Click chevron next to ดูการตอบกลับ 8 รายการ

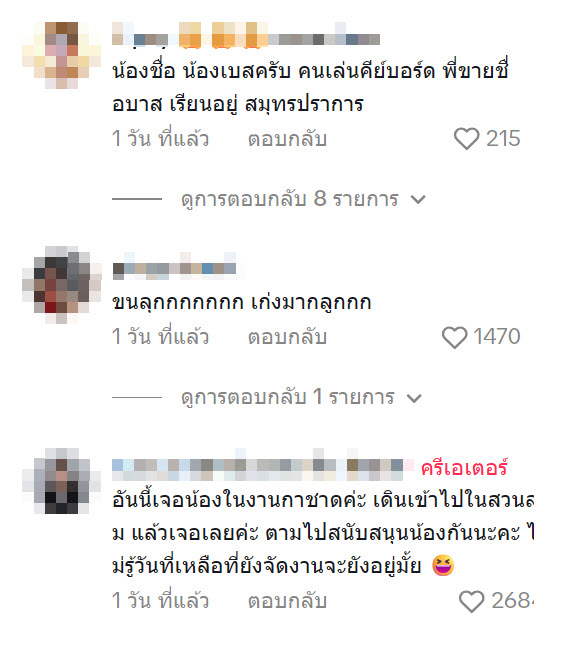[x=418, y=200]
